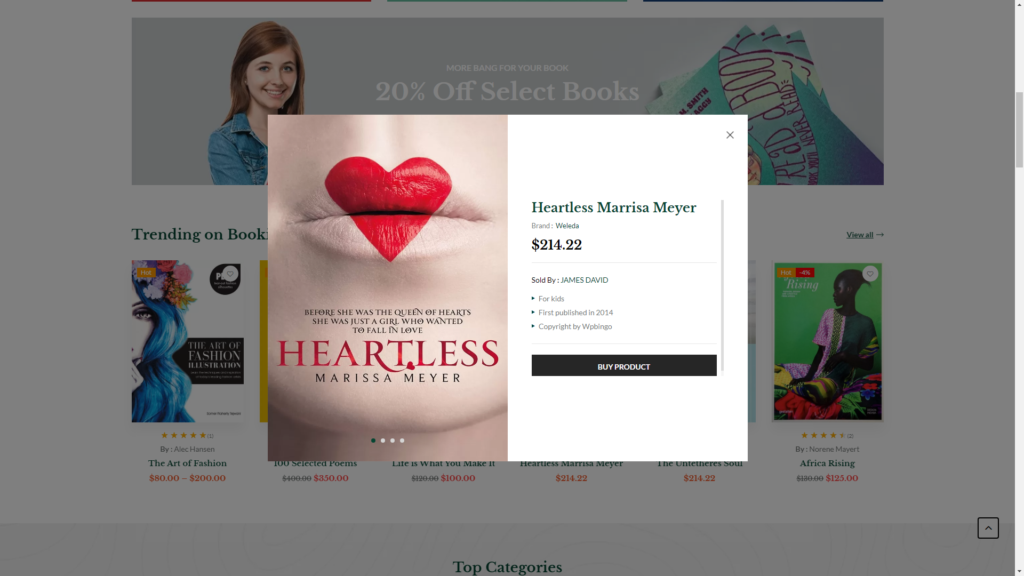Image resolution: width=1024 pixels, height=576 pixels.
Task: Select the first image carousel dot
Action: click(373, 440)
